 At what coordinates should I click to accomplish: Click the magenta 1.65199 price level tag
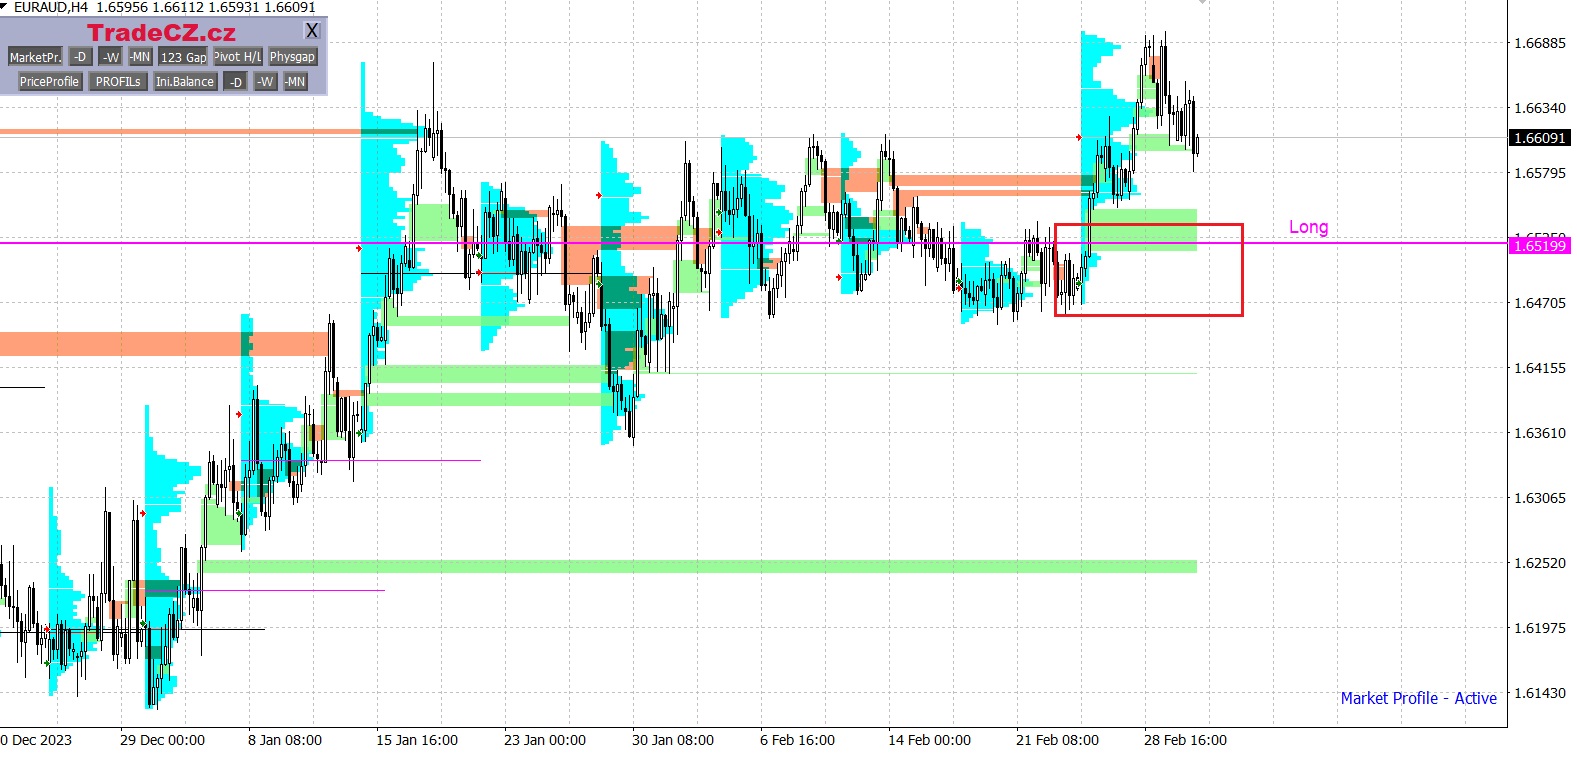coord(1539,246)
